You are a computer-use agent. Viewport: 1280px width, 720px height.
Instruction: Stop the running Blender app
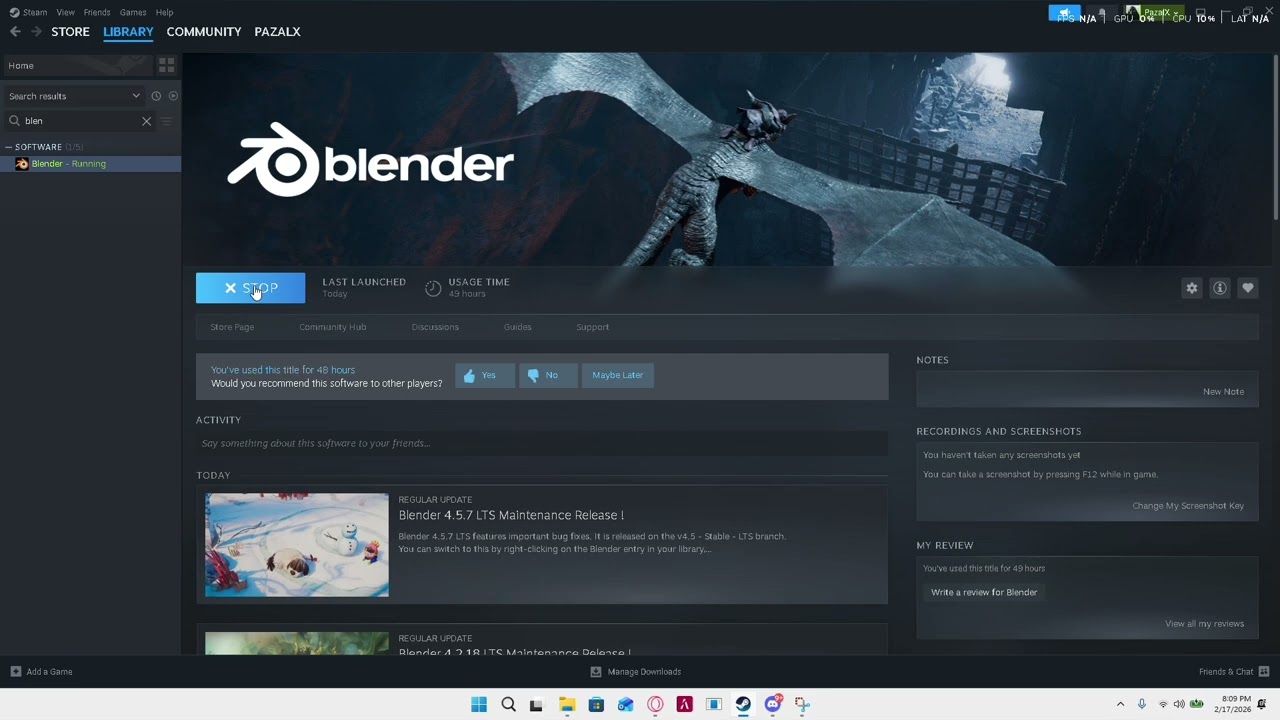[x=250, y=288]
